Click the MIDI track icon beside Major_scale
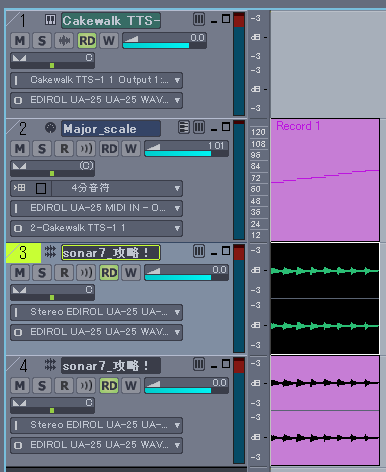 pyautogui.click(x=50, y=128)
